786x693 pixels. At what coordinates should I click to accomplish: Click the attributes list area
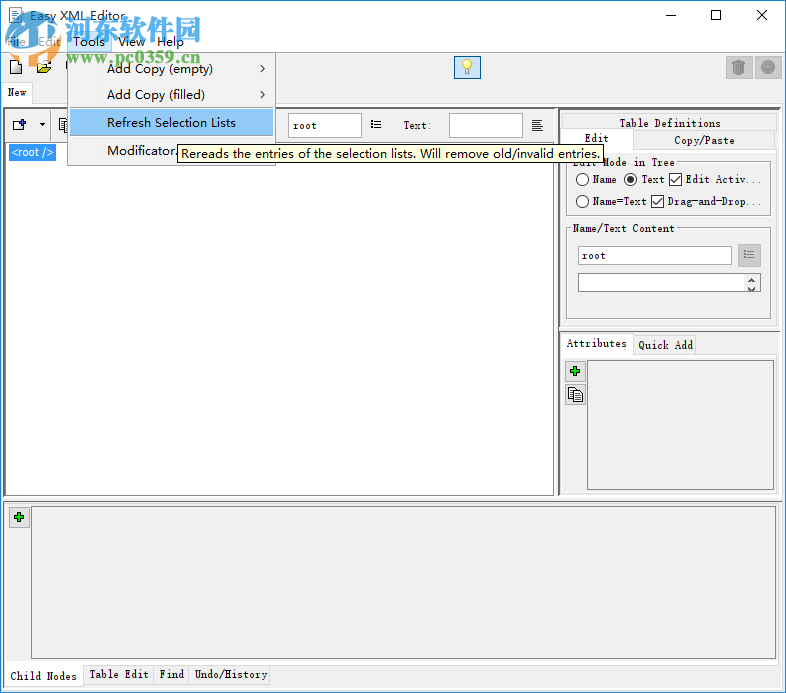680,425
